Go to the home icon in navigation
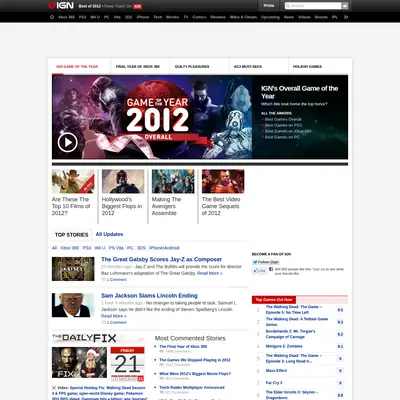 click(52, 17)
